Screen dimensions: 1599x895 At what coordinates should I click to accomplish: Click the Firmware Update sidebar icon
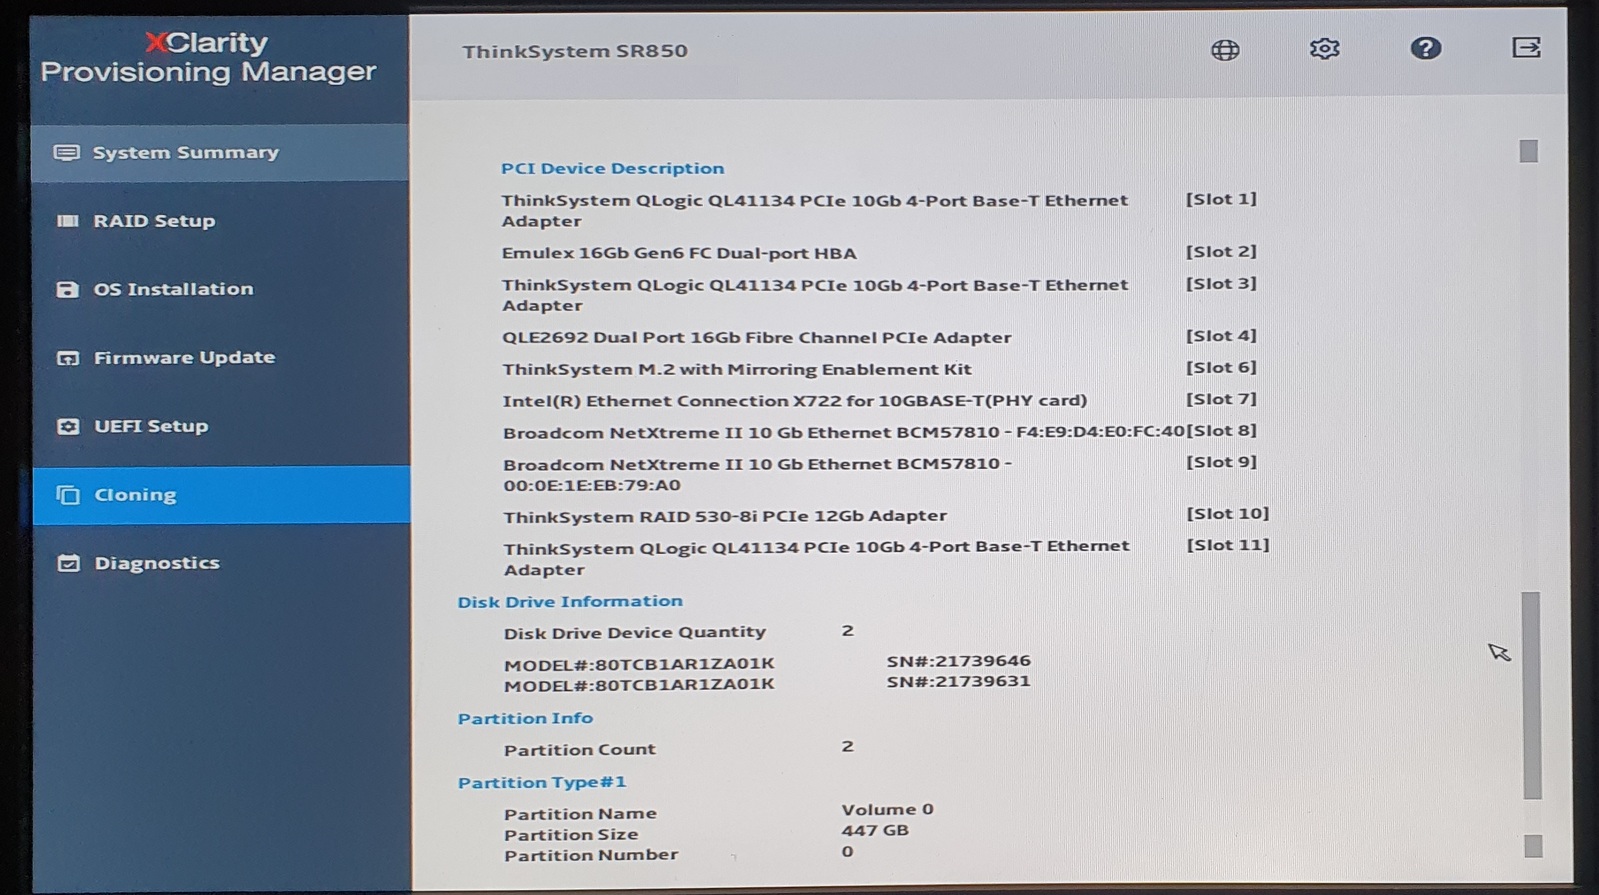[67, 358]
